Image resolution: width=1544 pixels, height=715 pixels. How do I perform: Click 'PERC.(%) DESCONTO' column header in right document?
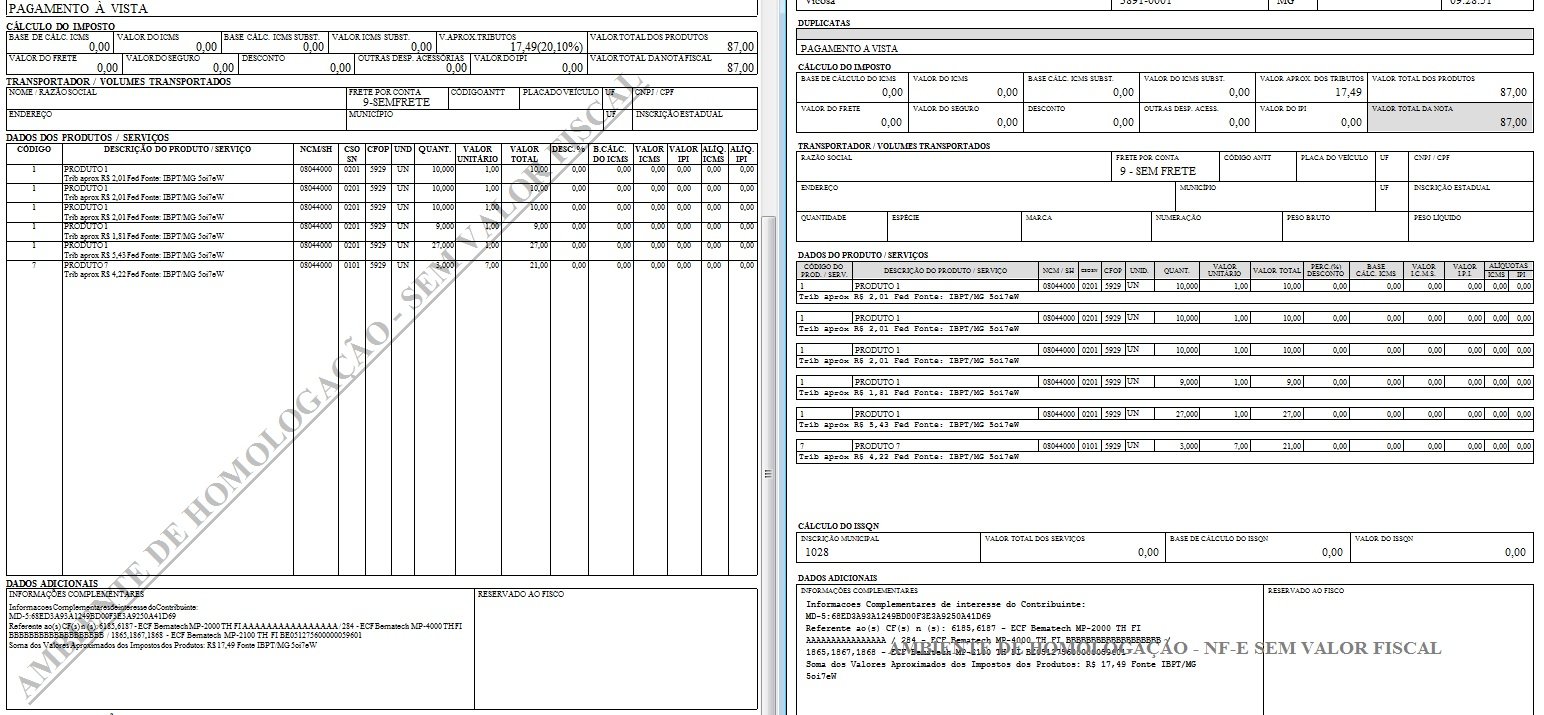pyautogui.click(x=1325, y=271)
